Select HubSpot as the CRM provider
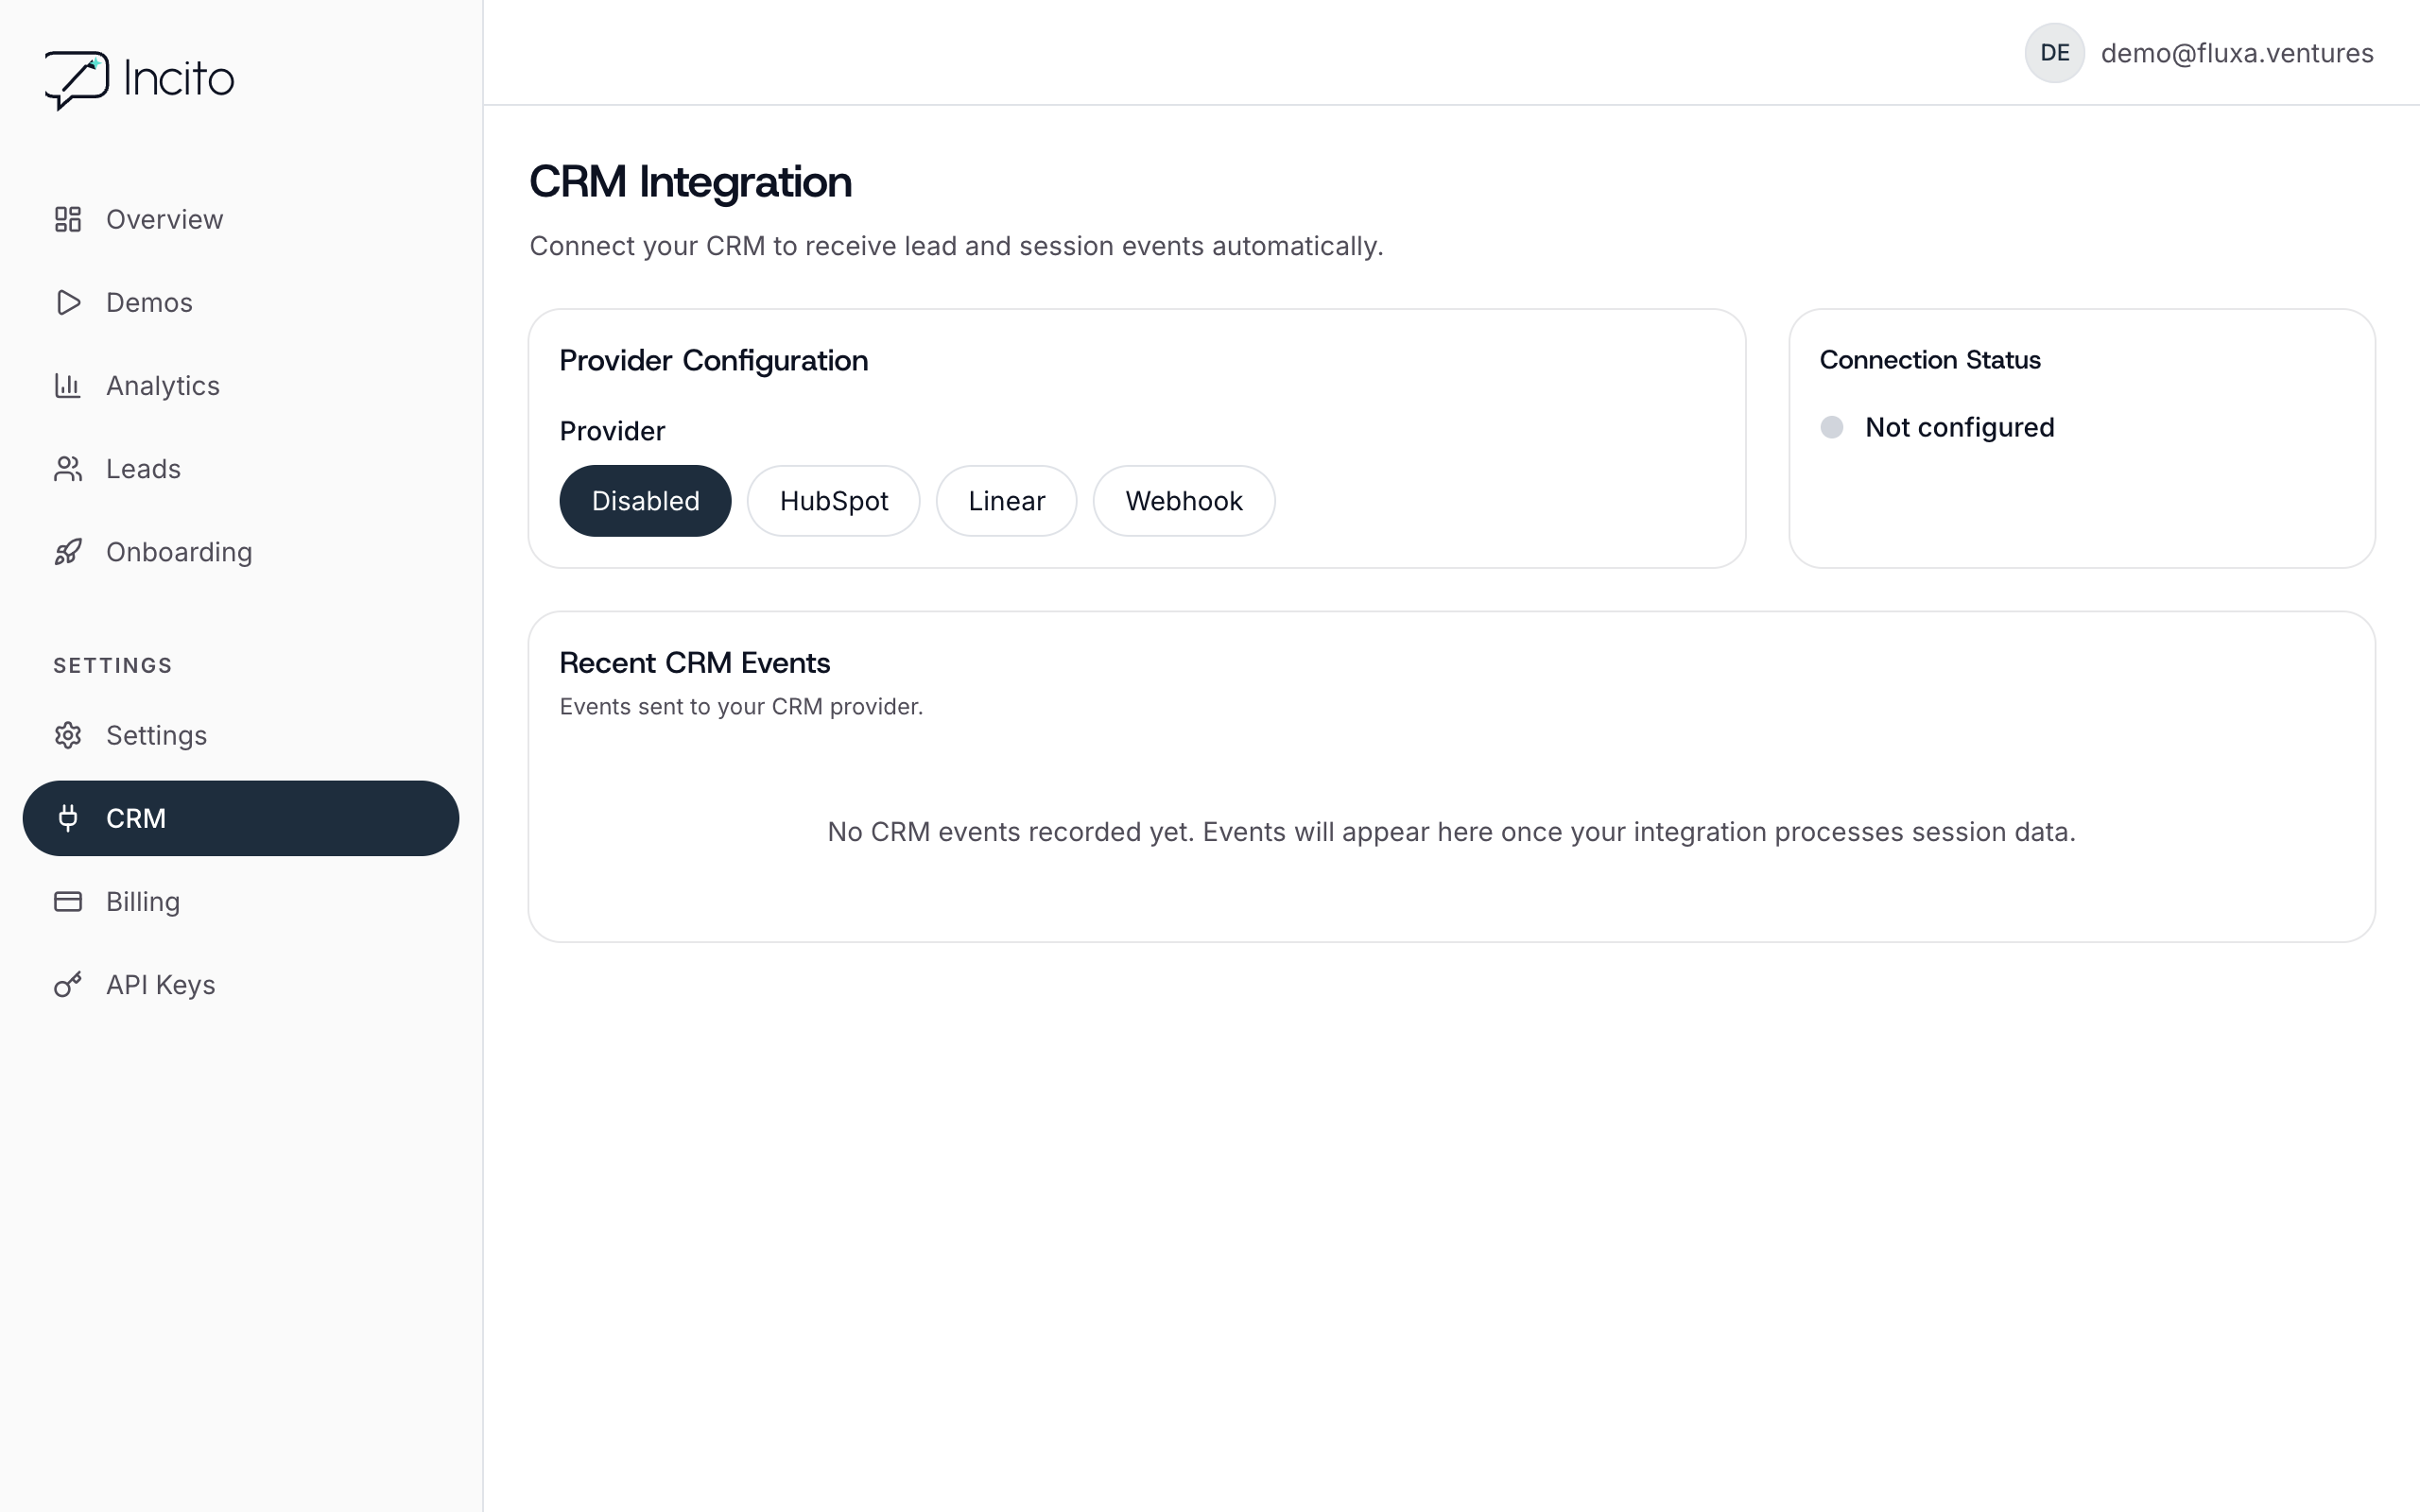 point(833,500)
